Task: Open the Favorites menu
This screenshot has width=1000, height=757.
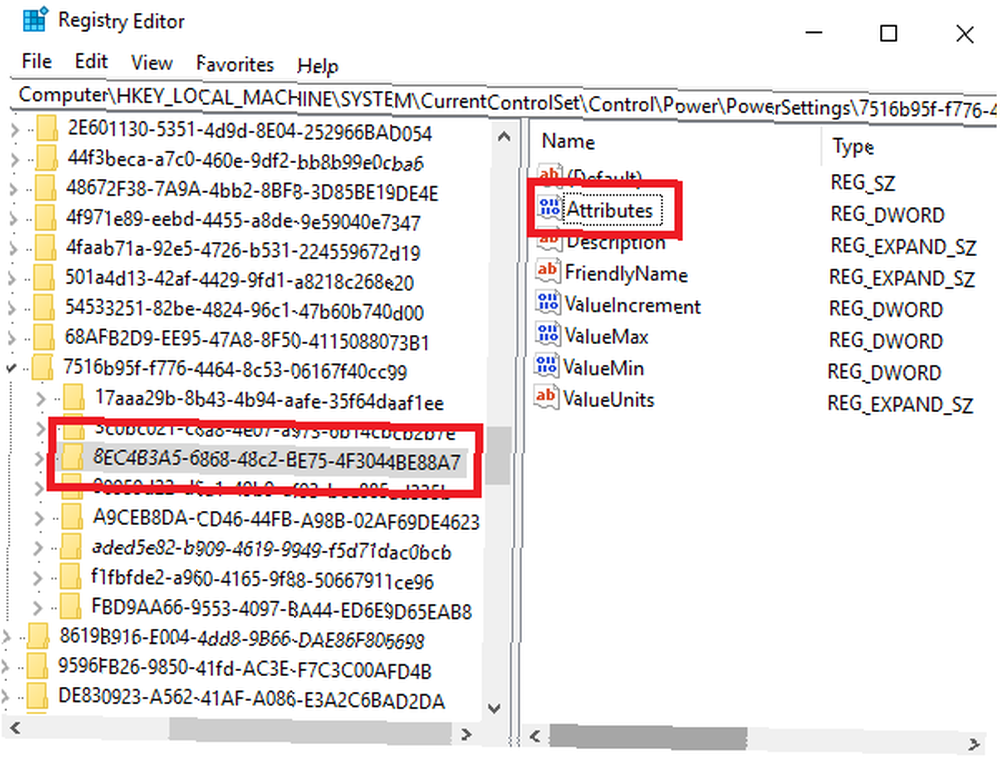Action: click(235, 64)
